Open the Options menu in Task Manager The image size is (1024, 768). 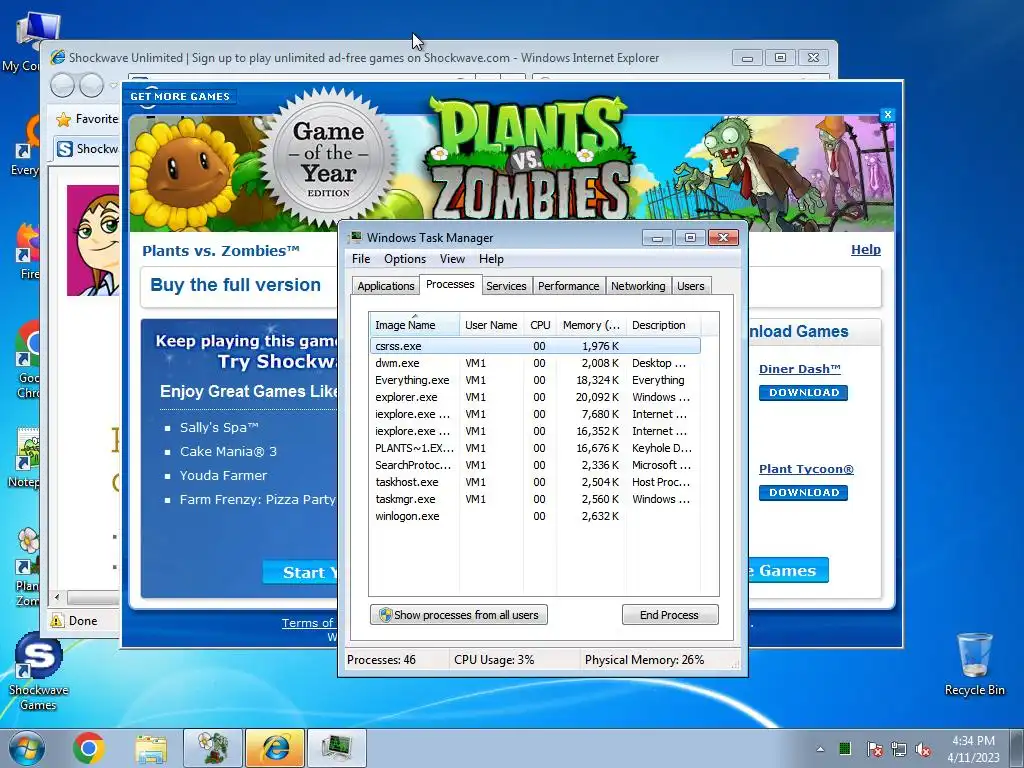pyautogui.click(x=405, y=259)
